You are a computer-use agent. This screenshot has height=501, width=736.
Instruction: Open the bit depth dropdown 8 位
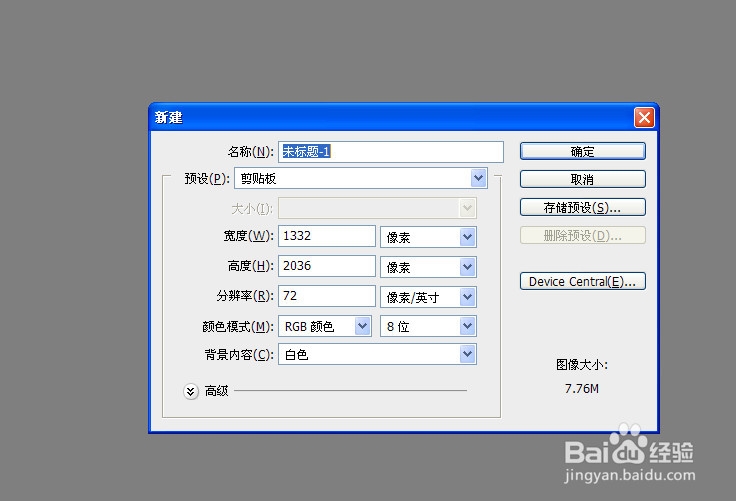point(428,326)
